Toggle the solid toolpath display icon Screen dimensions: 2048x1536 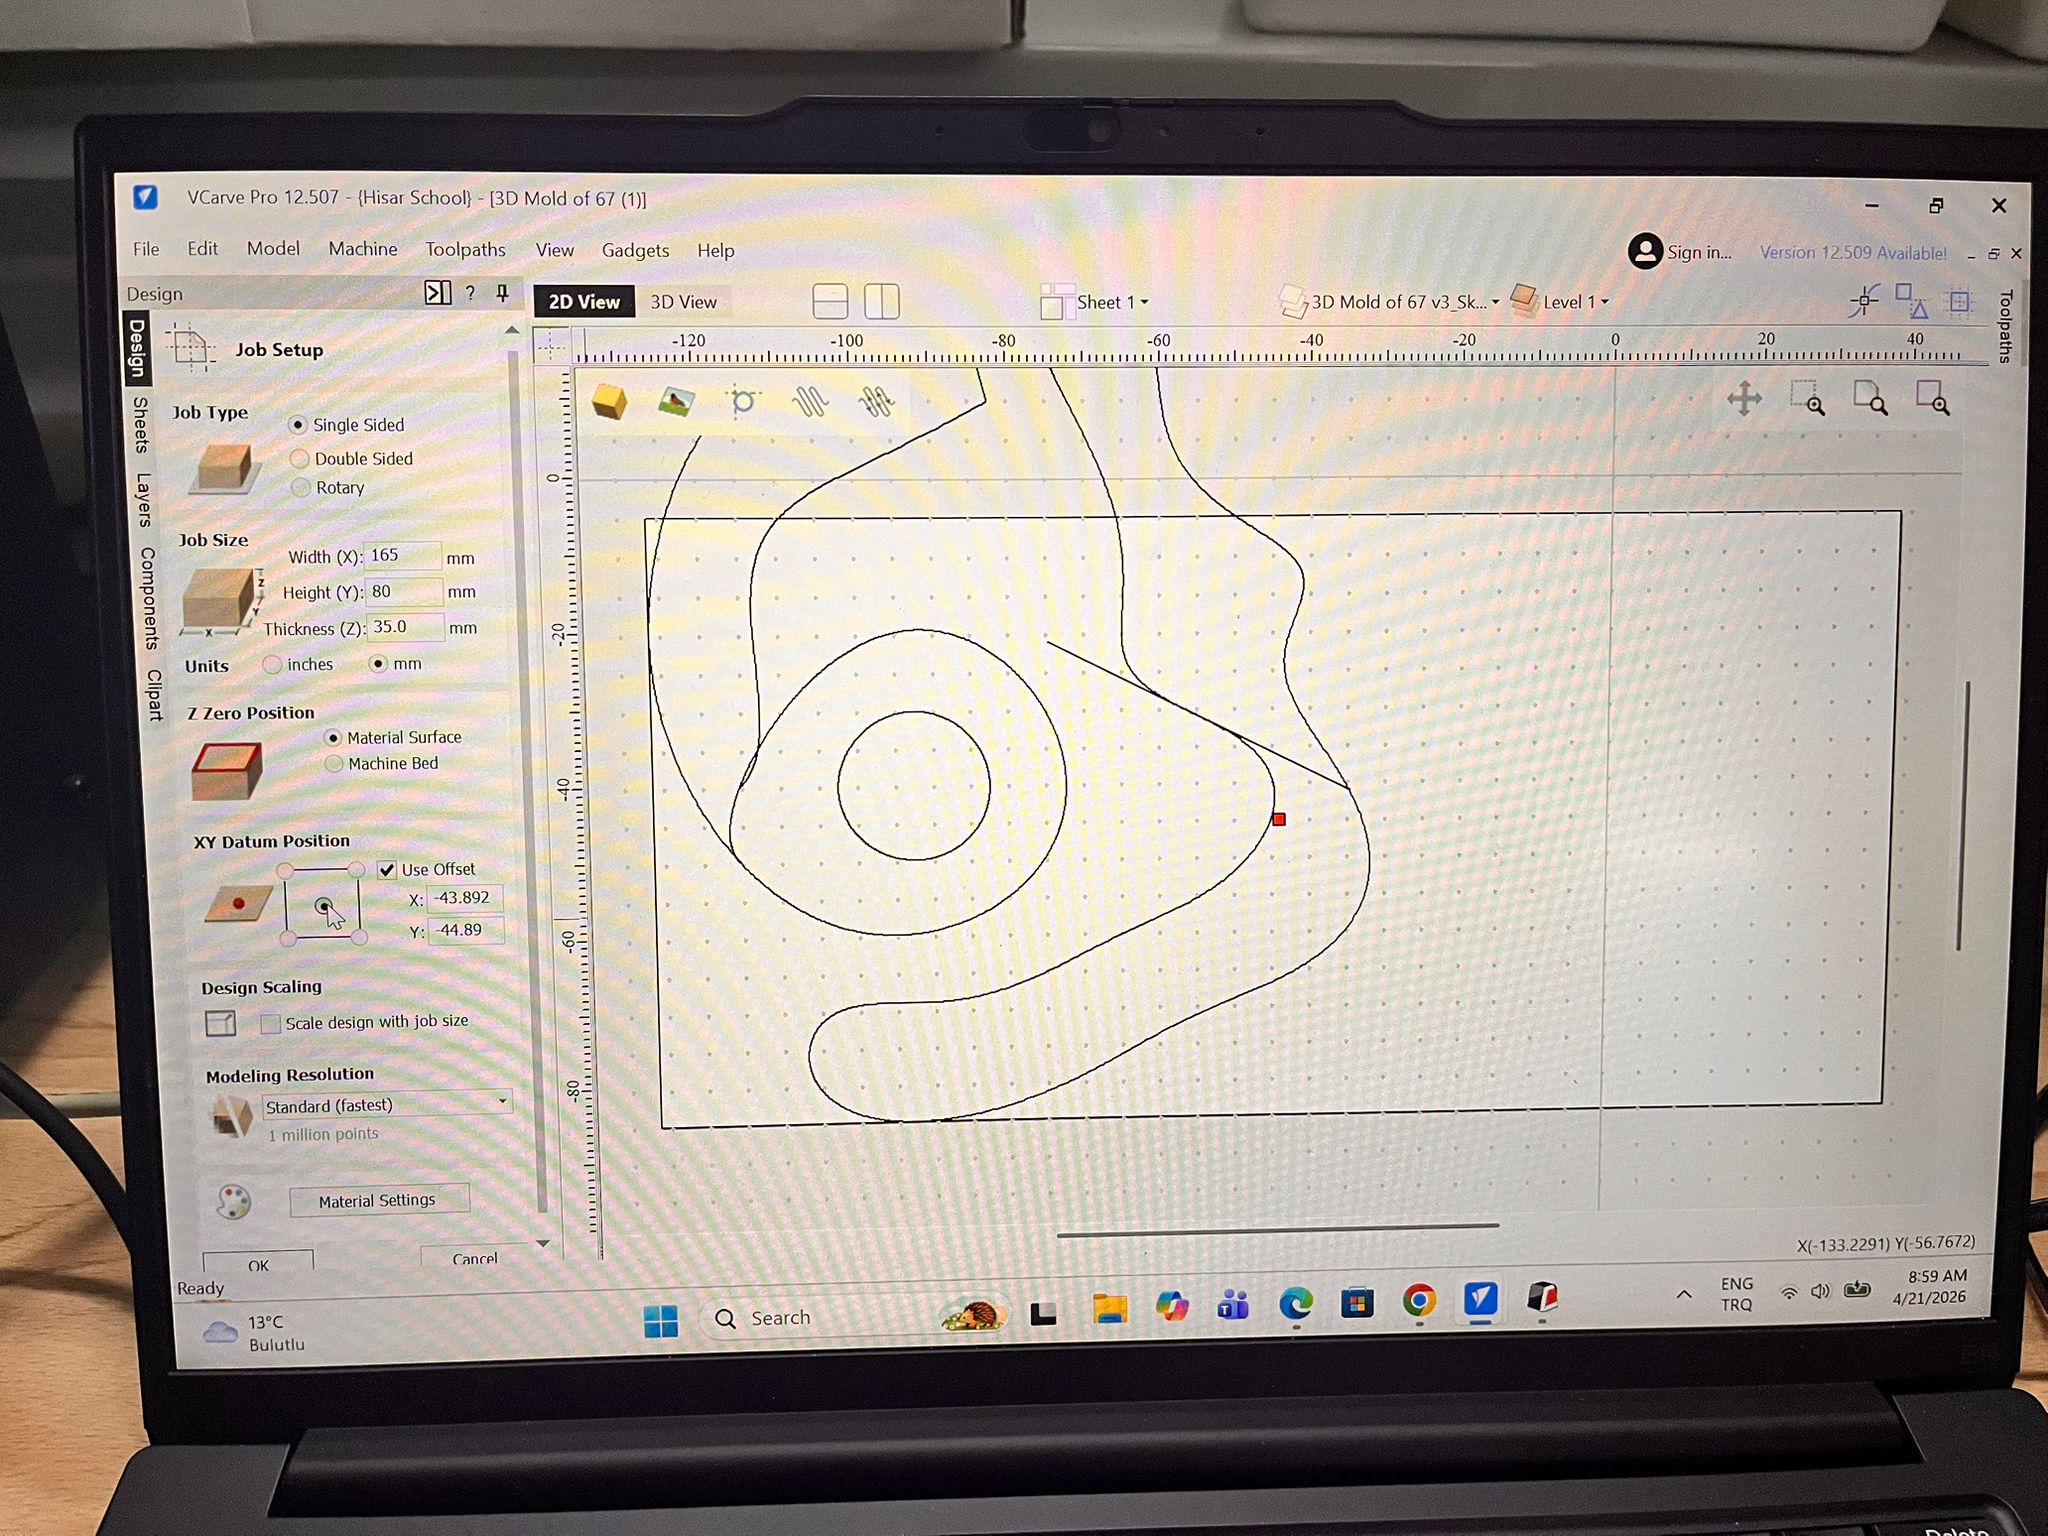(877, 402)
